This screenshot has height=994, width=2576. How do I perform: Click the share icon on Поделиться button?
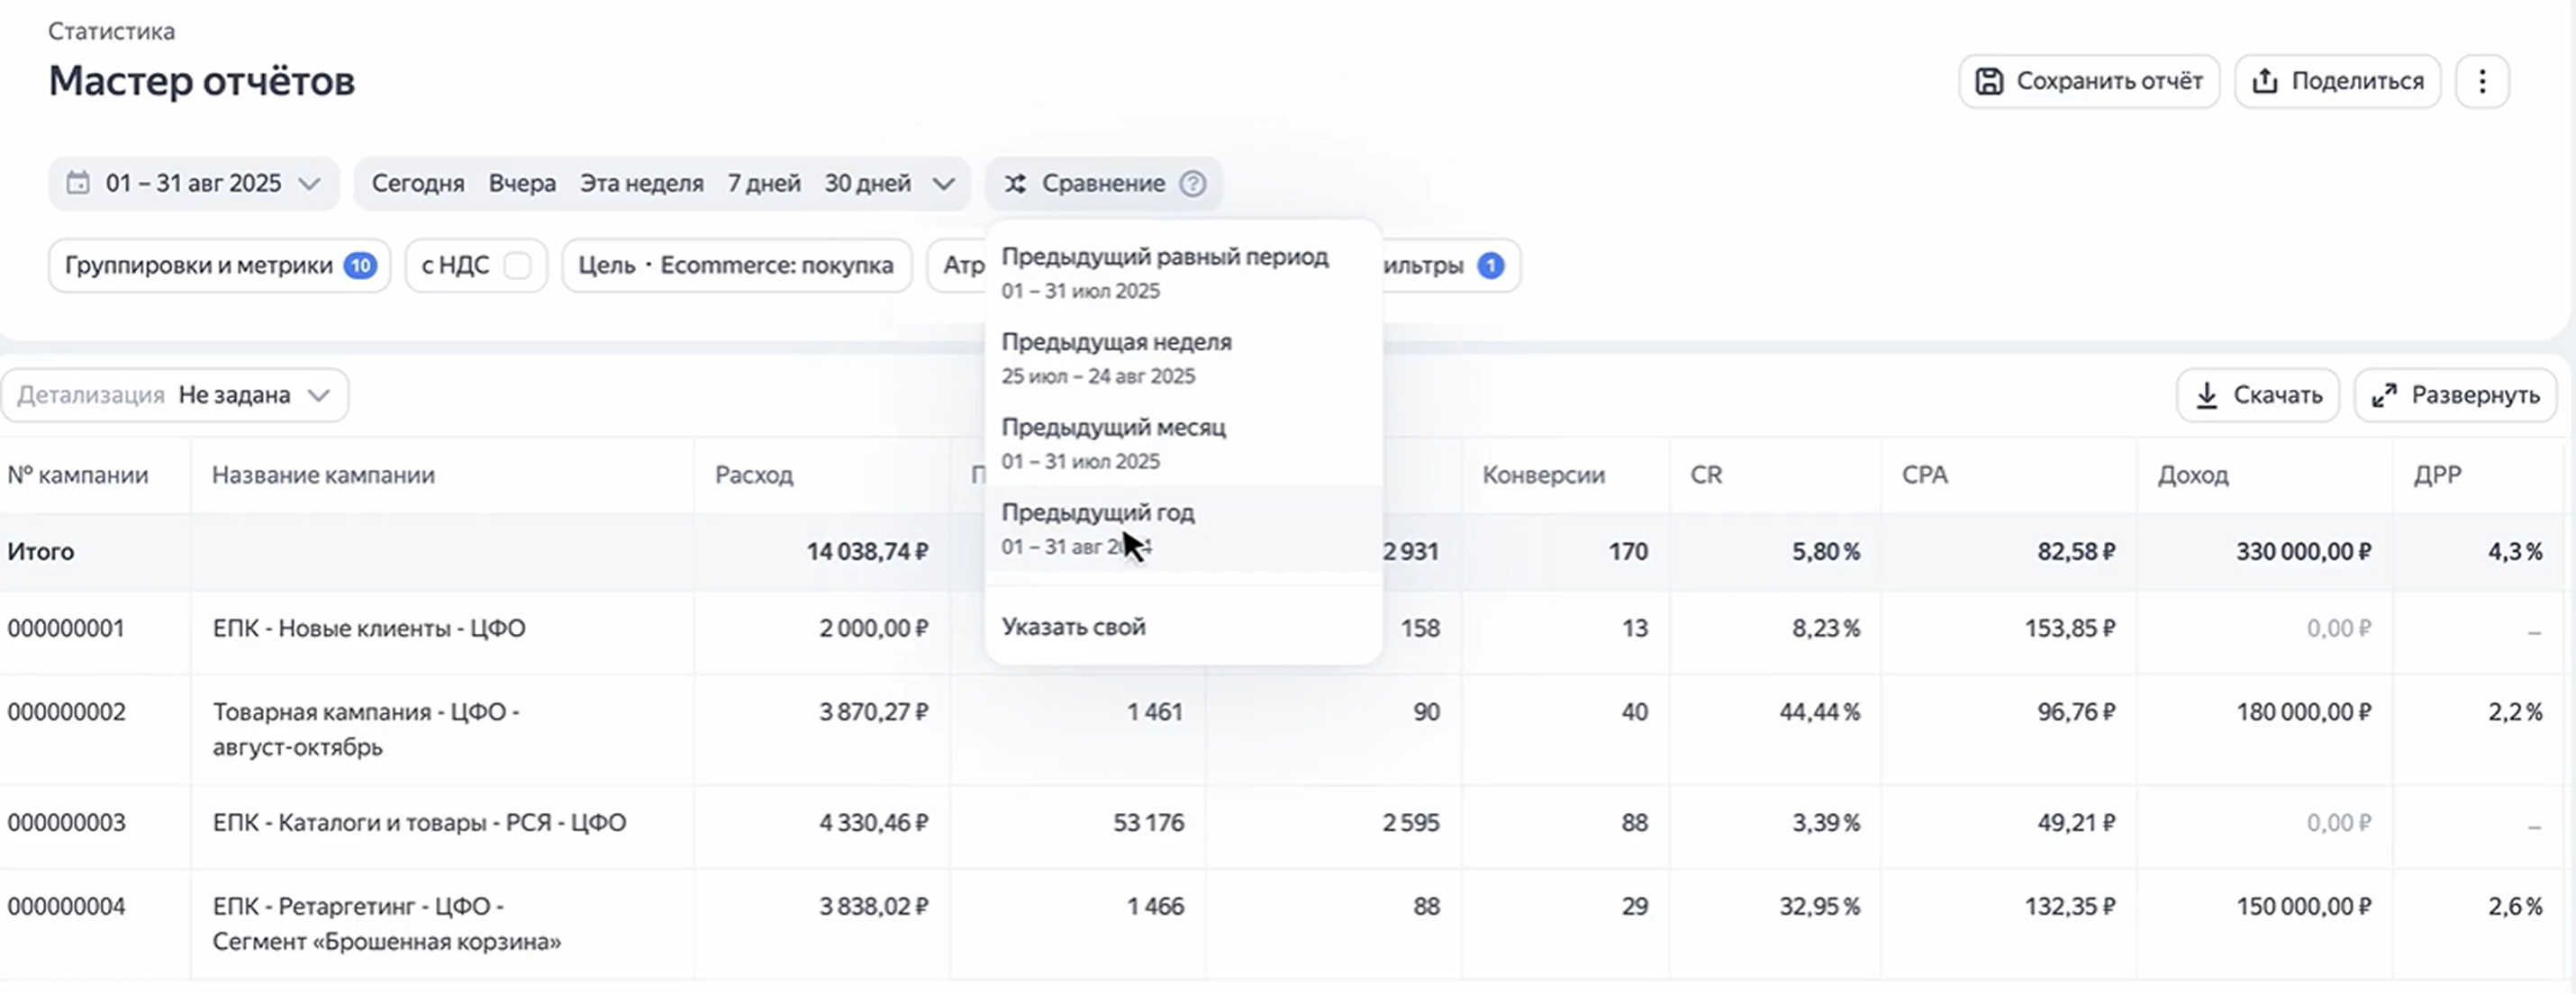click(2265, 81)
